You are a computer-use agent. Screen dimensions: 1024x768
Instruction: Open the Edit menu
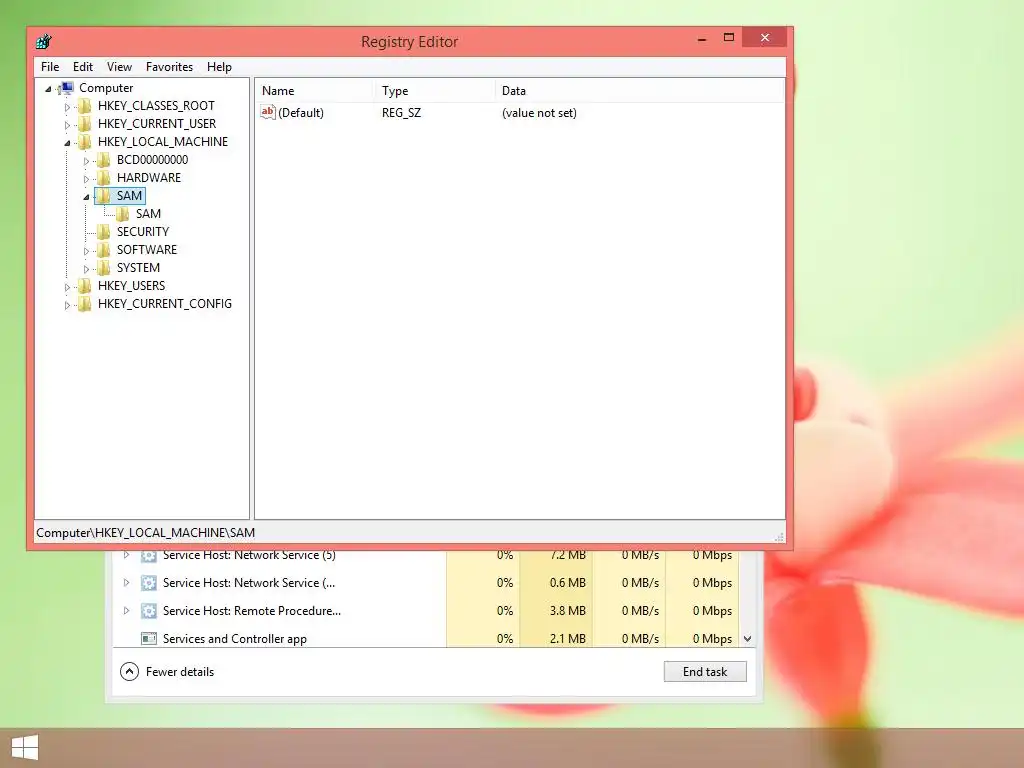pos(83,67)
